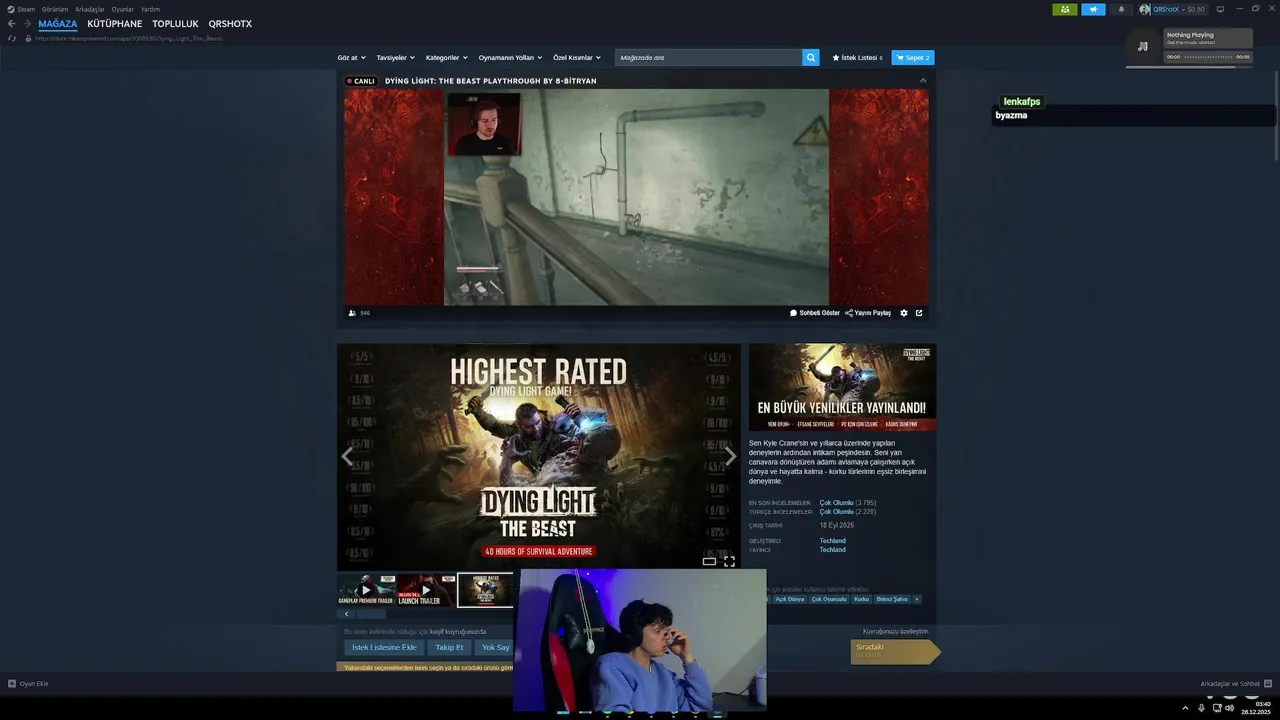Screen dimensions: 1280x720
Task: Play the Gameplay Premiere Trailer thumbnail
Action: [366, 590]
